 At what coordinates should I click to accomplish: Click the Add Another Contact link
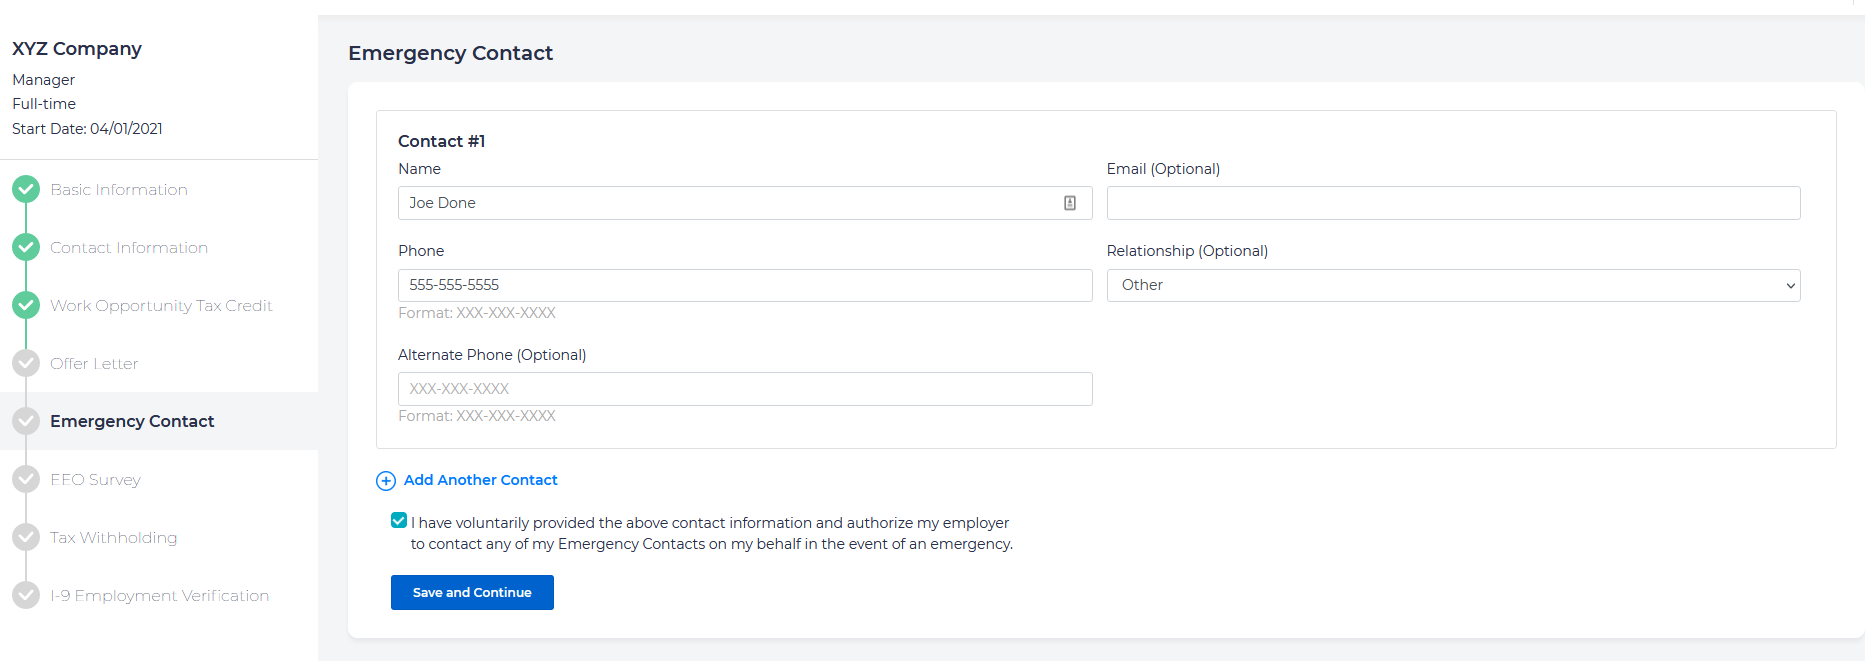point(480,480)
